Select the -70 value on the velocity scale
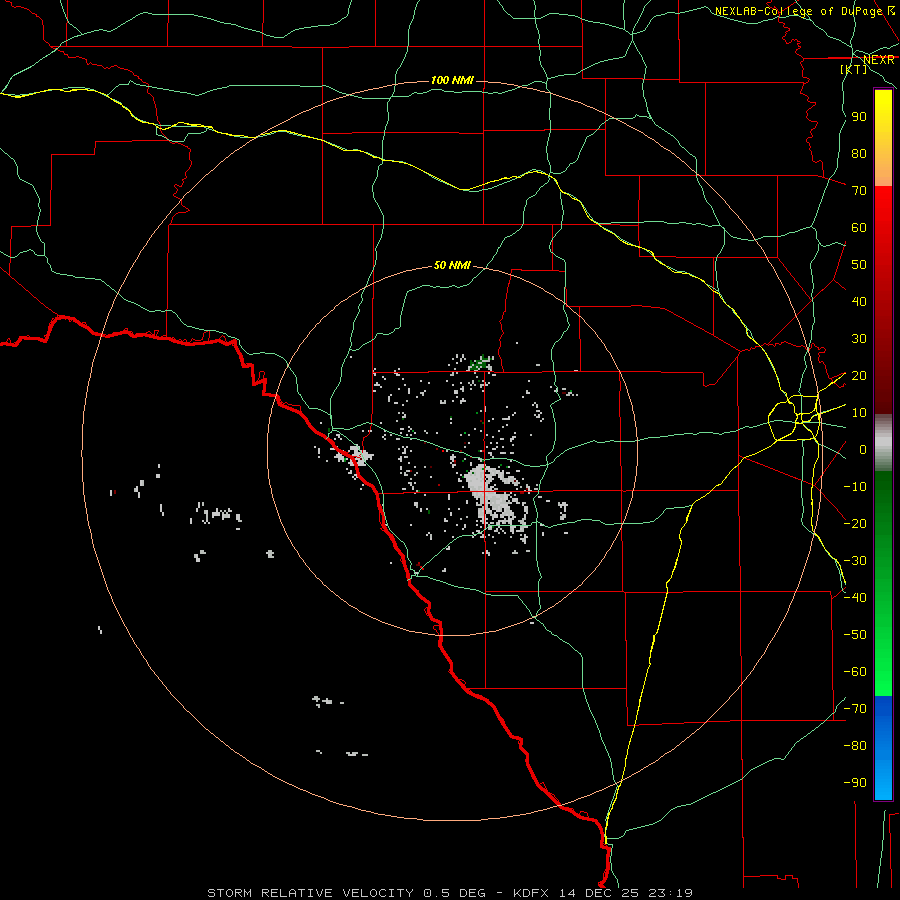 point(855,709)
